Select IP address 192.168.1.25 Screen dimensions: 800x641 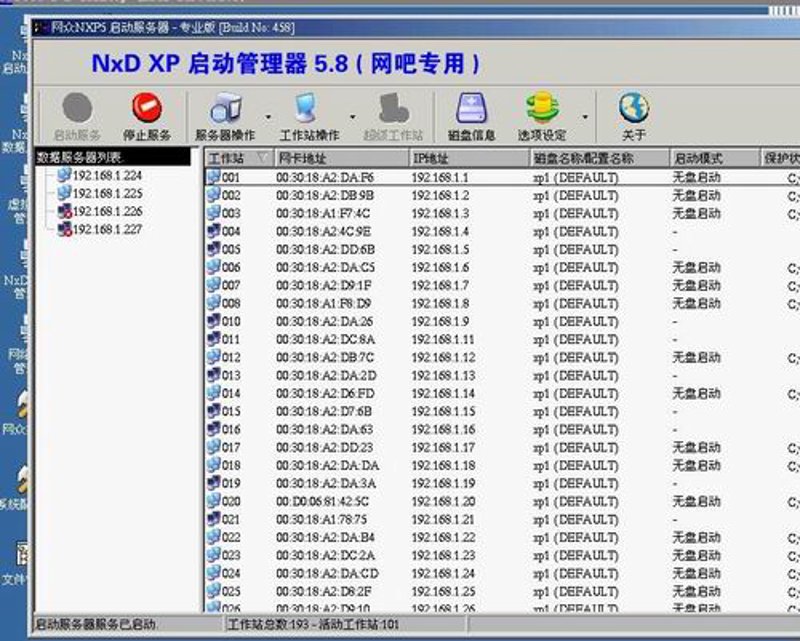[x=443, y=591]
